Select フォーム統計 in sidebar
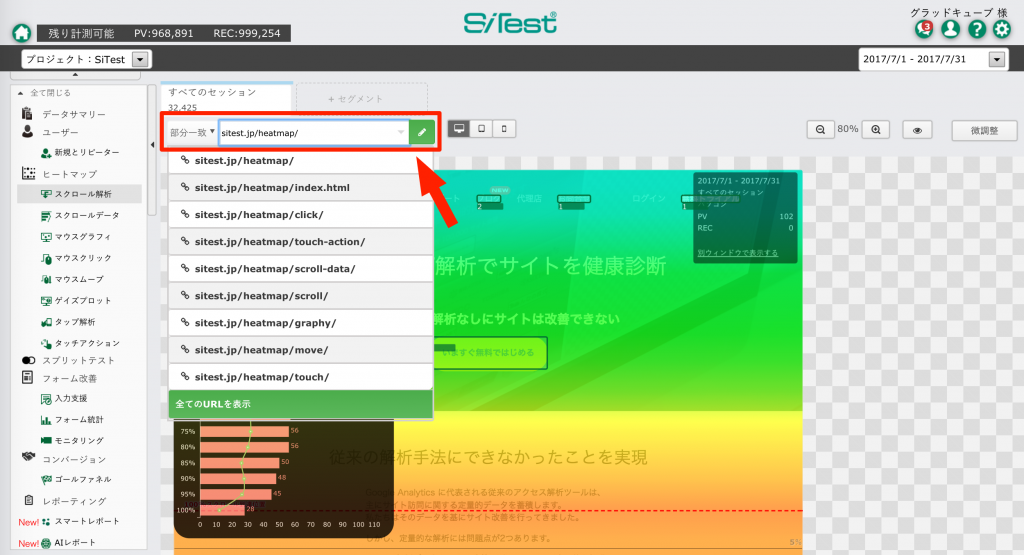This screenshot has height=555, width=1024. tap(72, 420)
